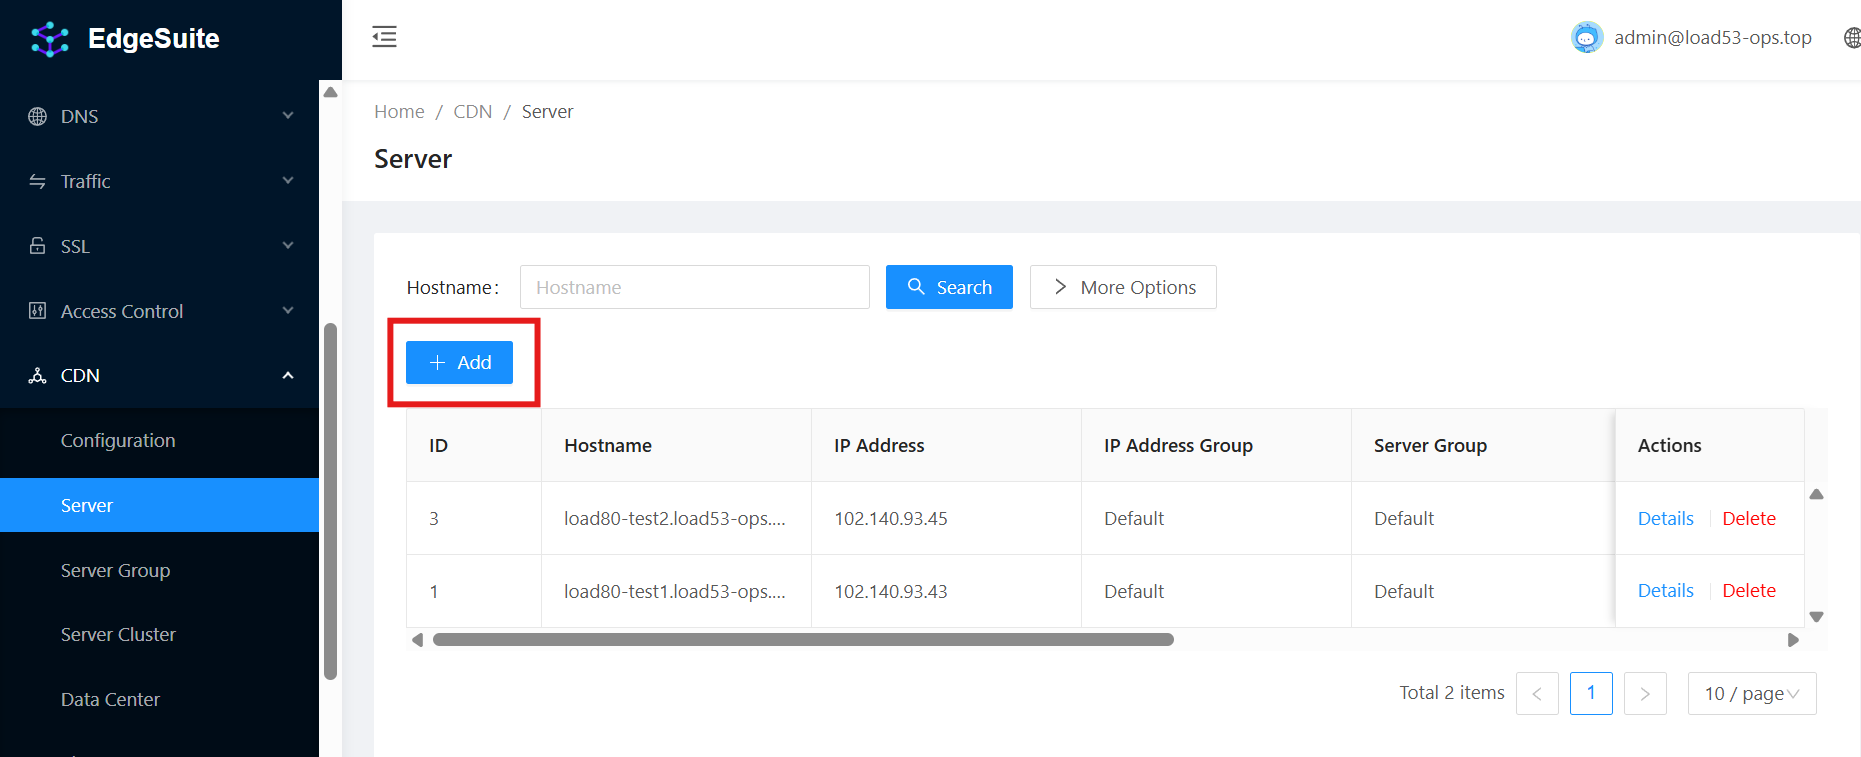
Task: Open the 10 / page size dropdown
Action: point(1751,693)
